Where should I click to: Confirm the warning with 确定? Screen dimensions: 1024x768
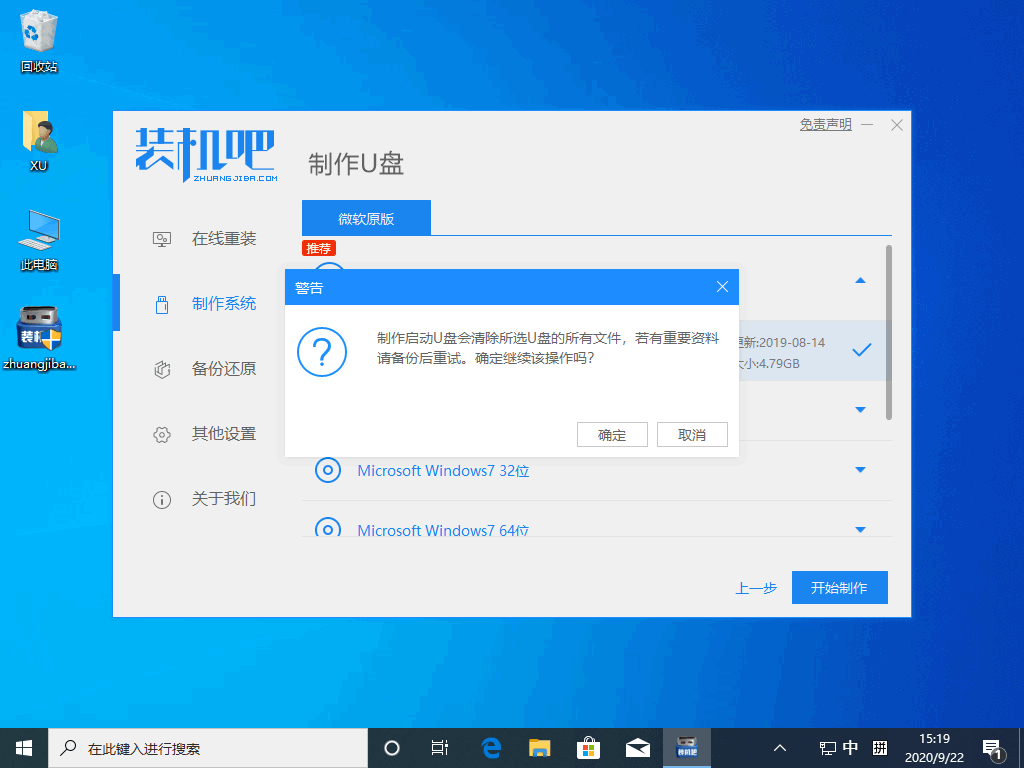[612, 434]
